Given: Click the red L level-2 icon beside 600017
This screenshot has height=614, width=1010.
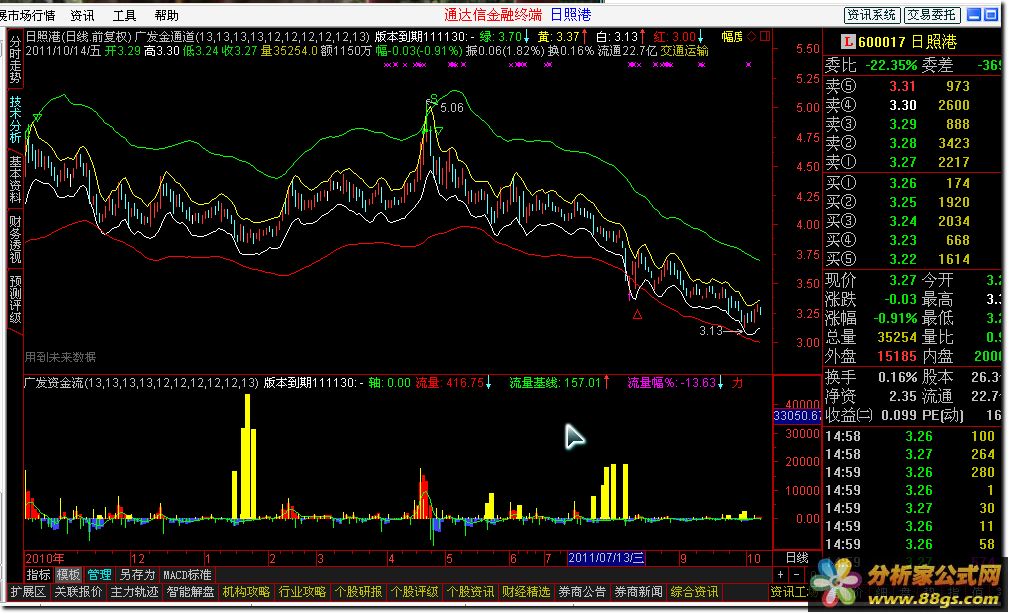Looking at the screenshot, I should pos(848,43).
